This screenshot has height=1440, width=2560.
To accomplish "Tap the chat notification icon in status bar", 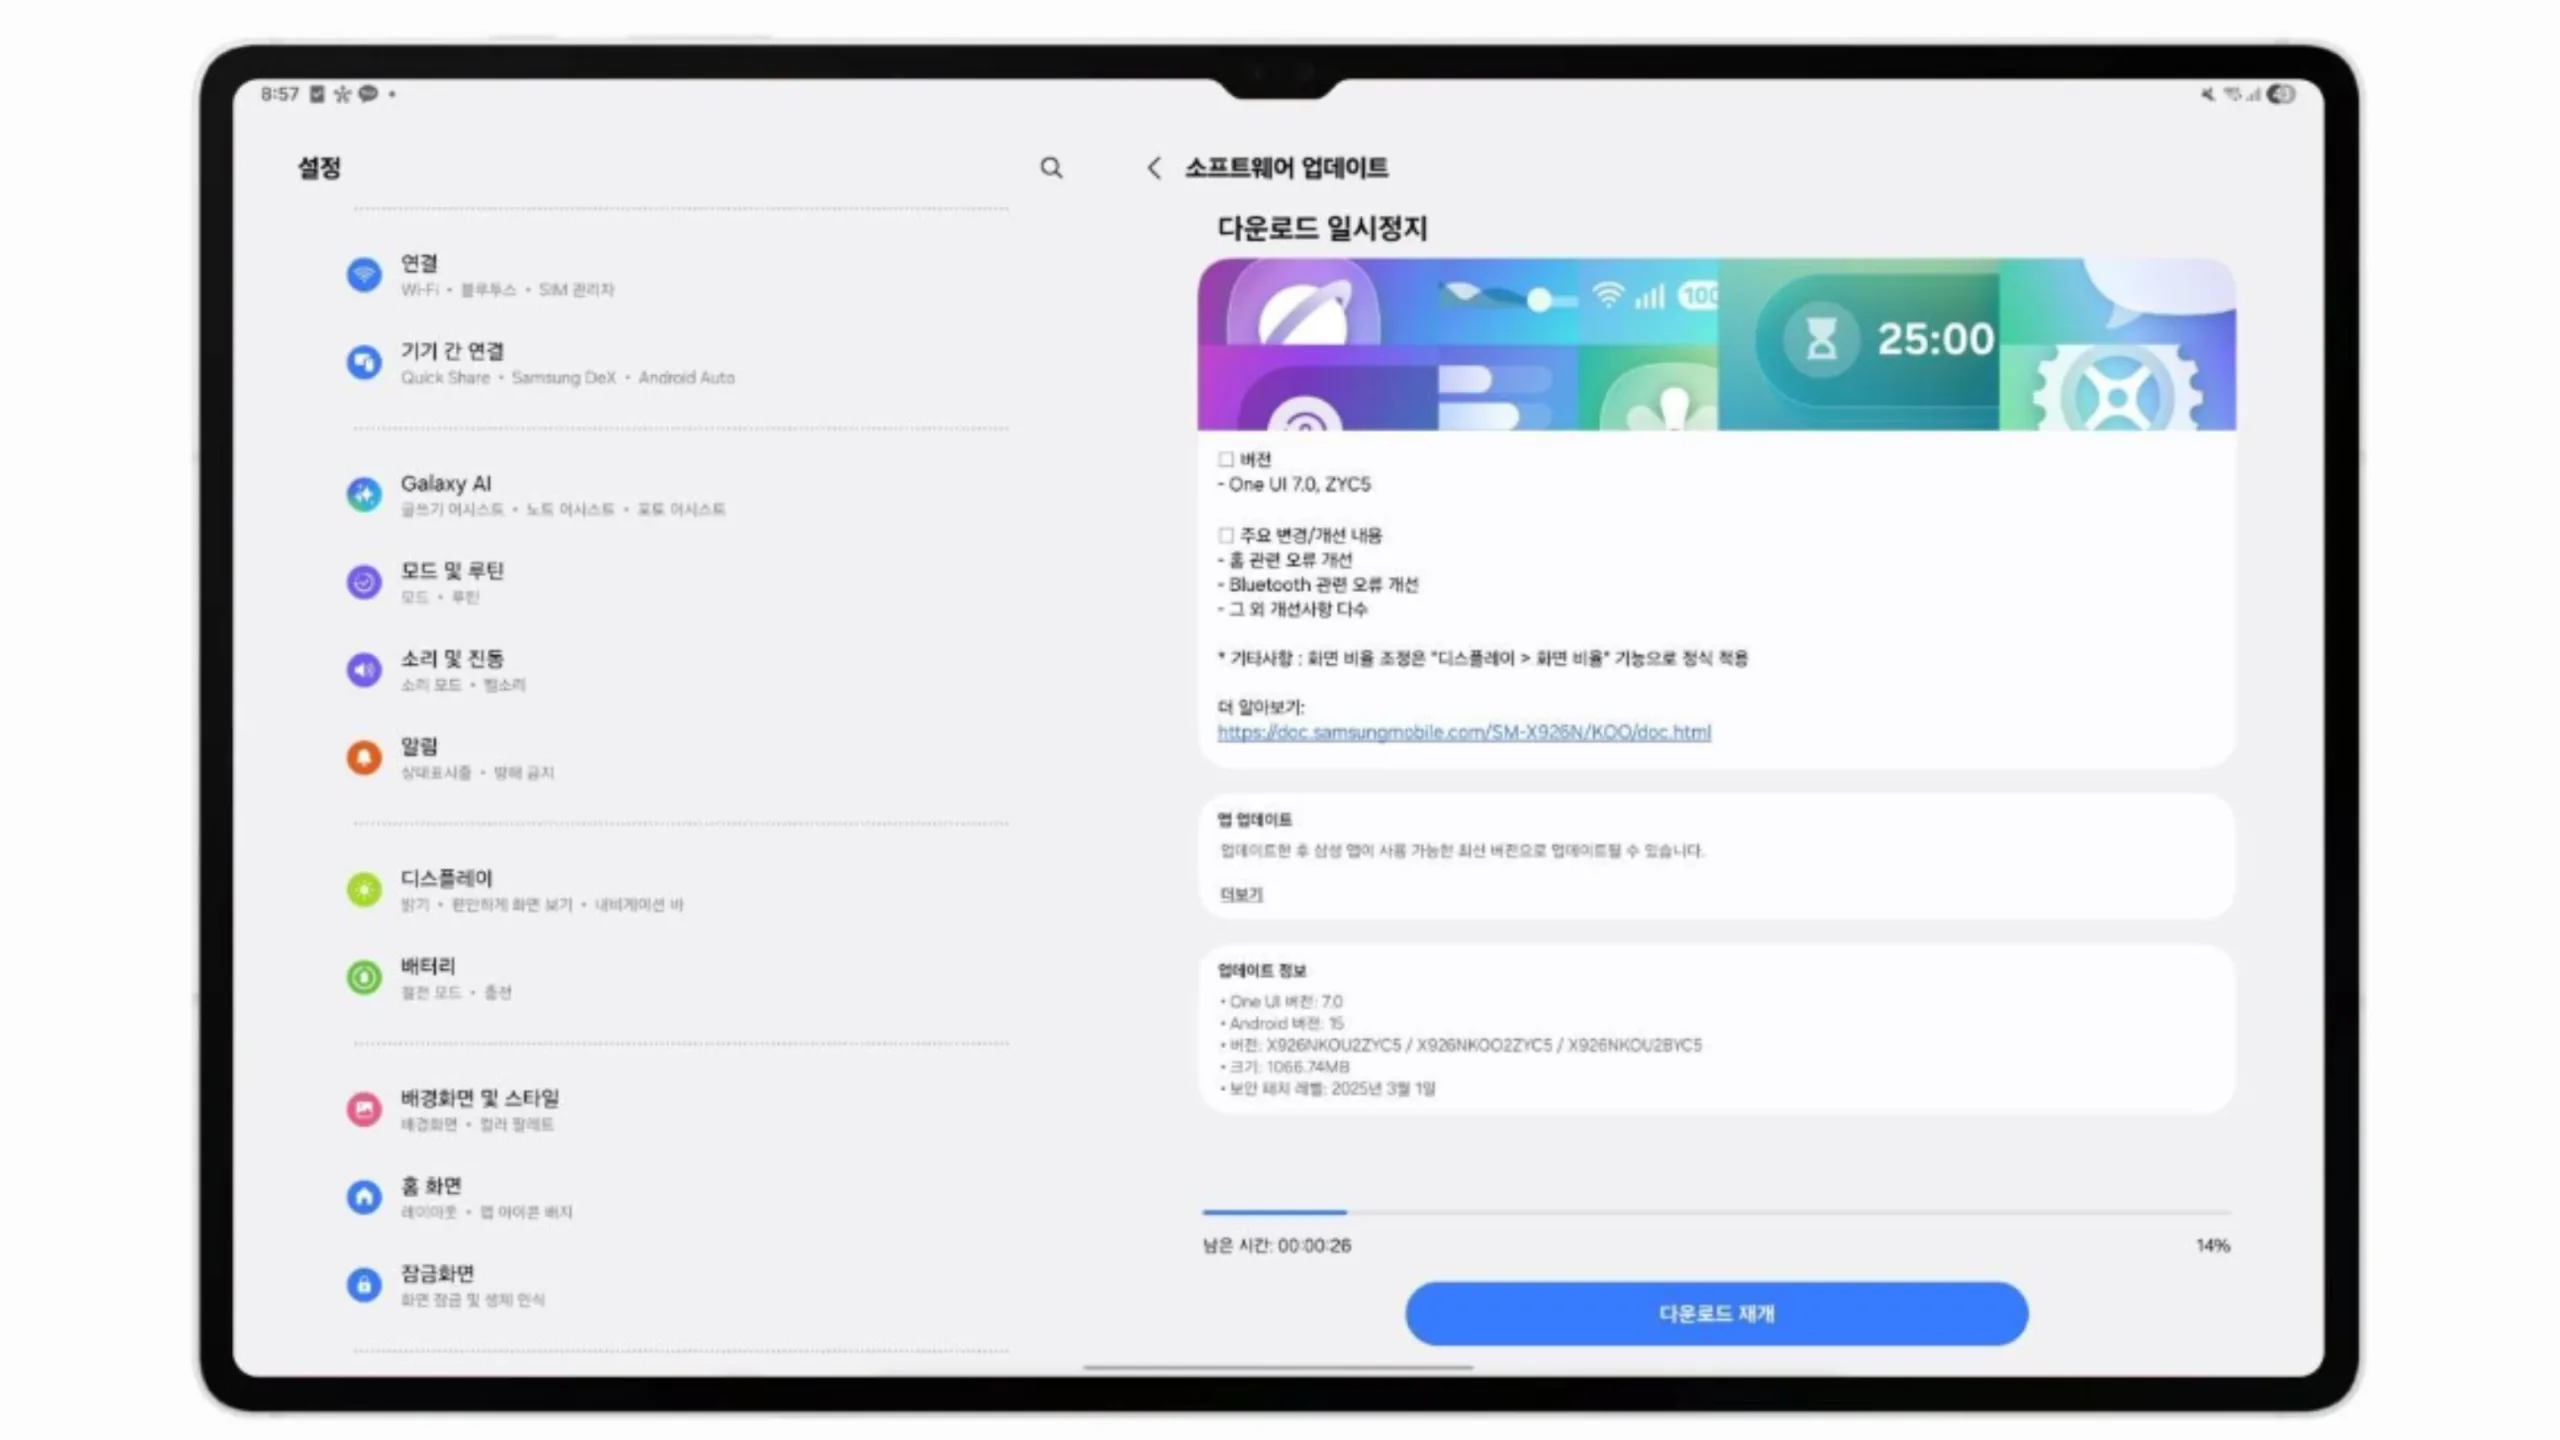I will (368, 93).
